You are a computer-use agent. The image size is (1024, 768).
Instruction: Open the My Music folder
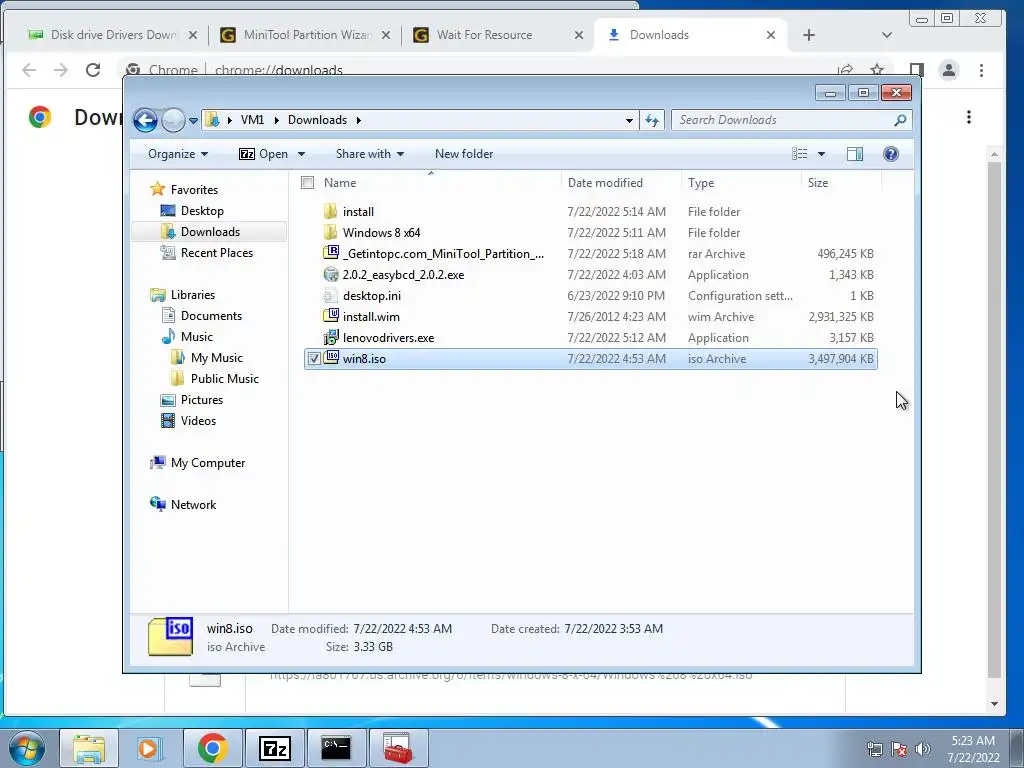point(216,357)
